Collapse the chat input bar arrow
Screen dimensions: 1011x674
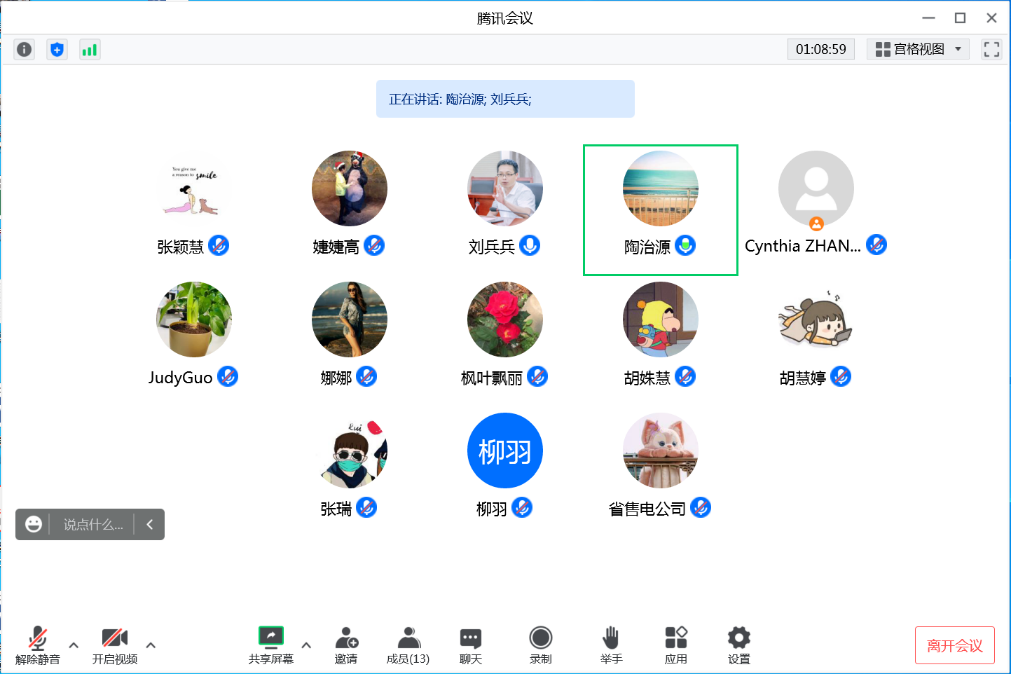coord(150,524)
